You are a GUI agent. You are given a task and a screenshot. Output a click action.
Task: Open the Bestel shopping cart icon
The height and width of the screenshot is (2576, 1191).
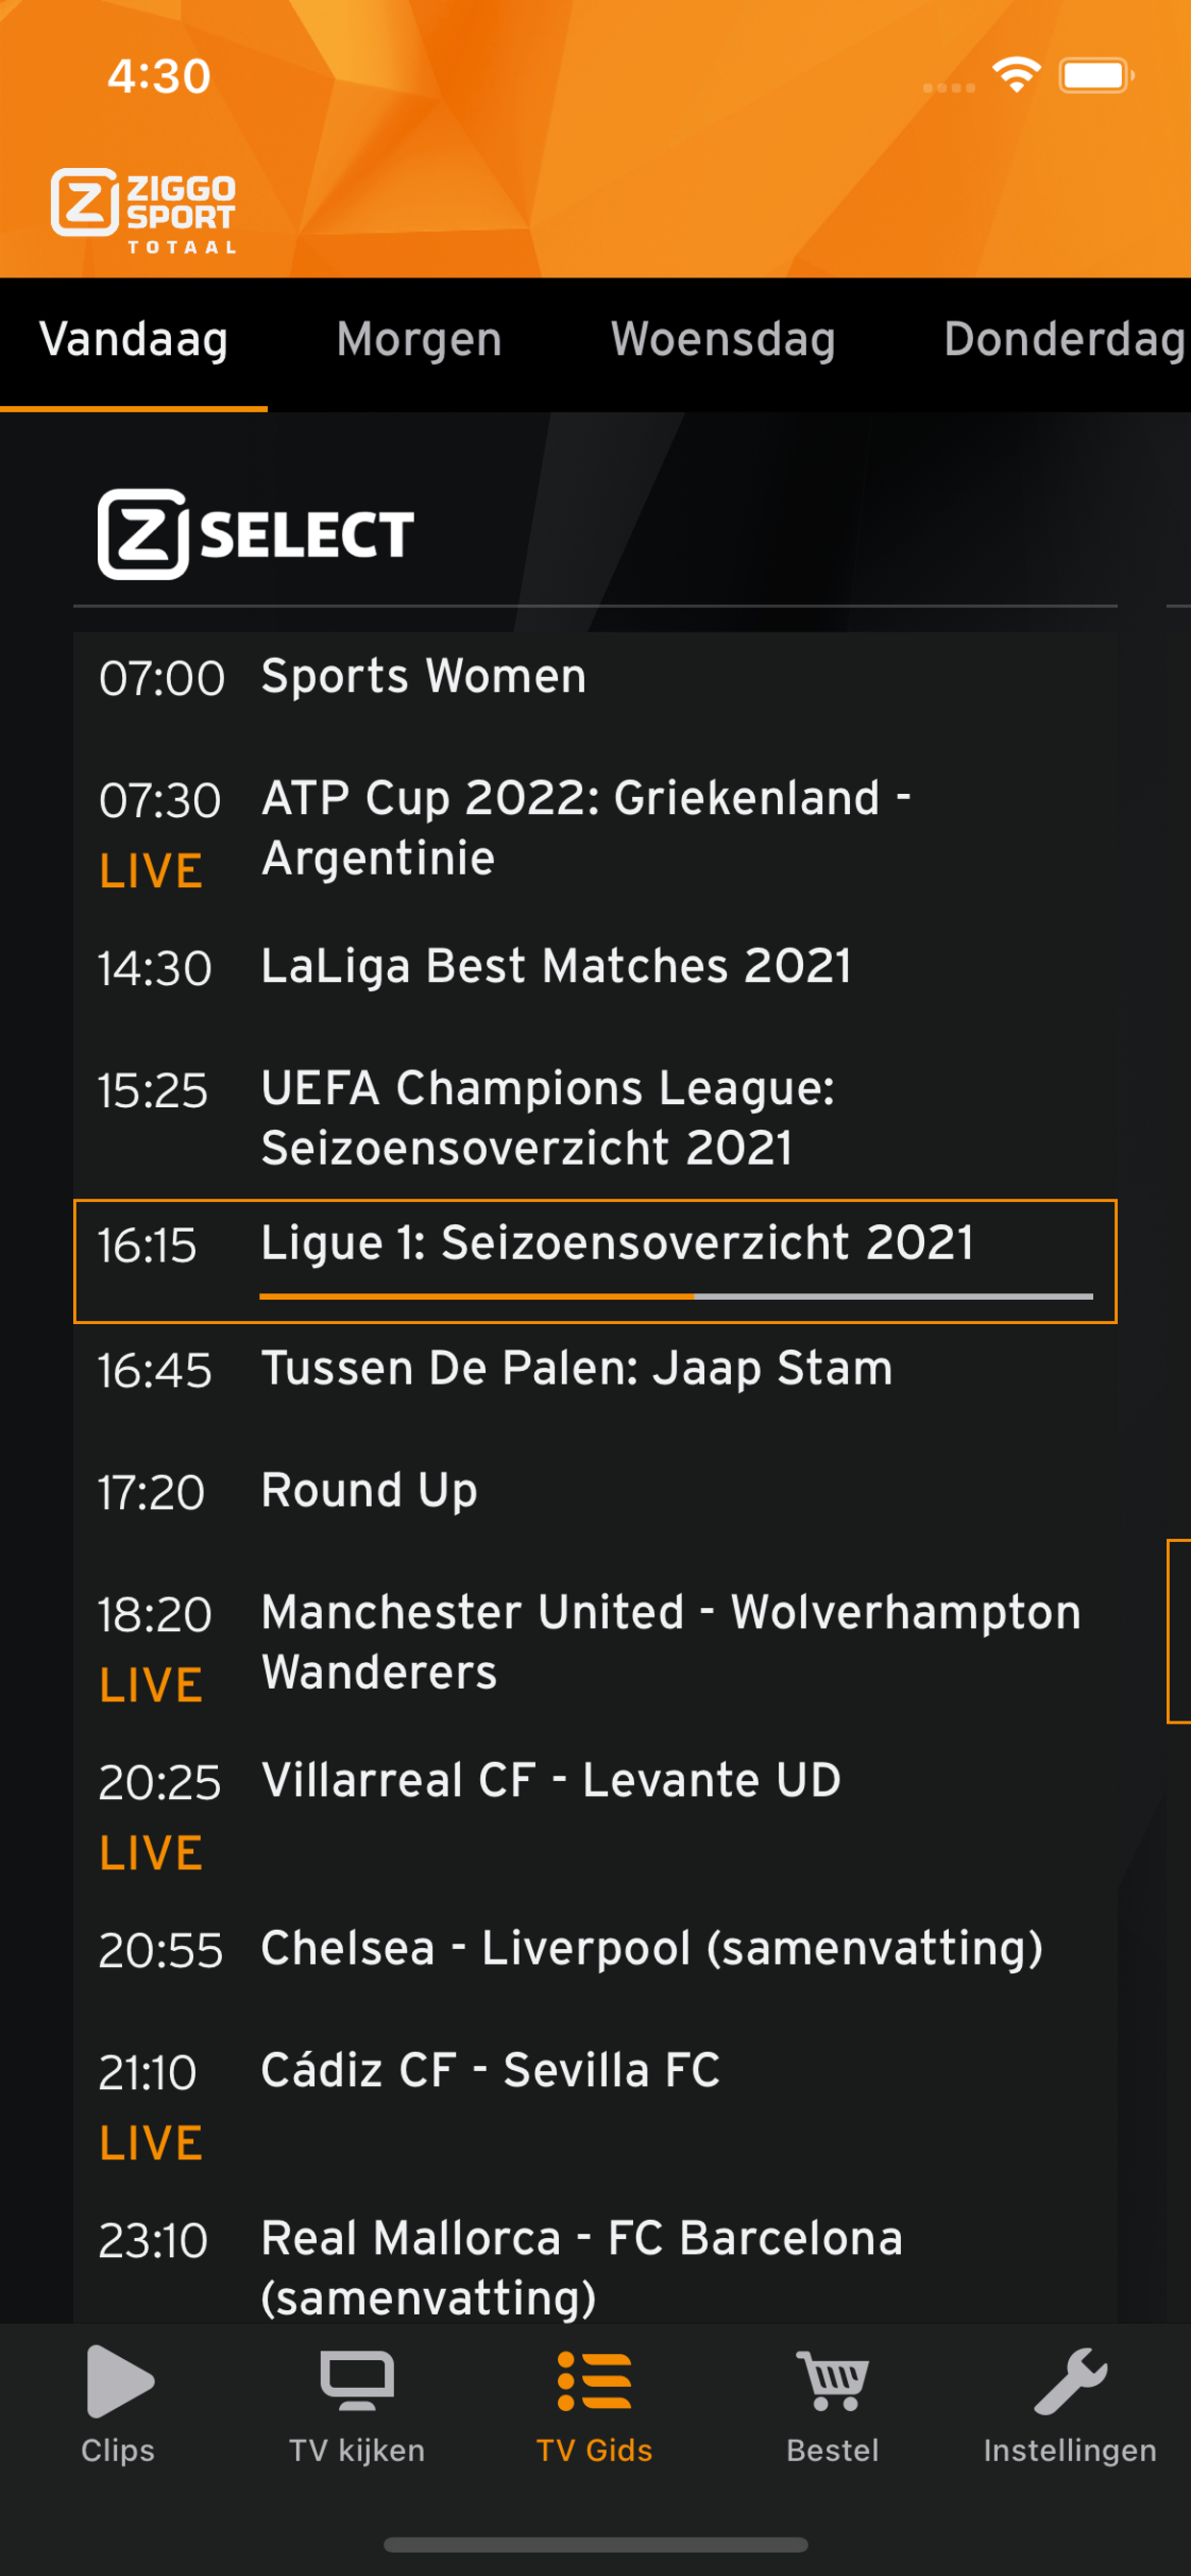(x=832, y=2381)
